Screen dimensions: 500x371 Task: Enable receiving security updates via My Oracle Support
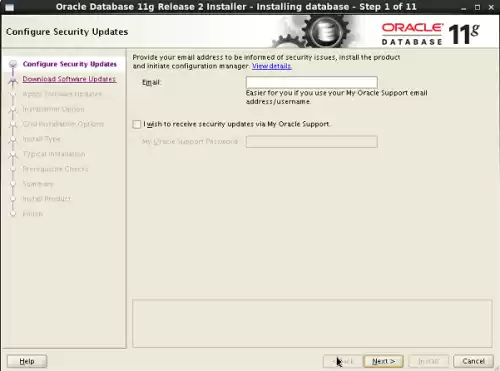tap(137, 124)
